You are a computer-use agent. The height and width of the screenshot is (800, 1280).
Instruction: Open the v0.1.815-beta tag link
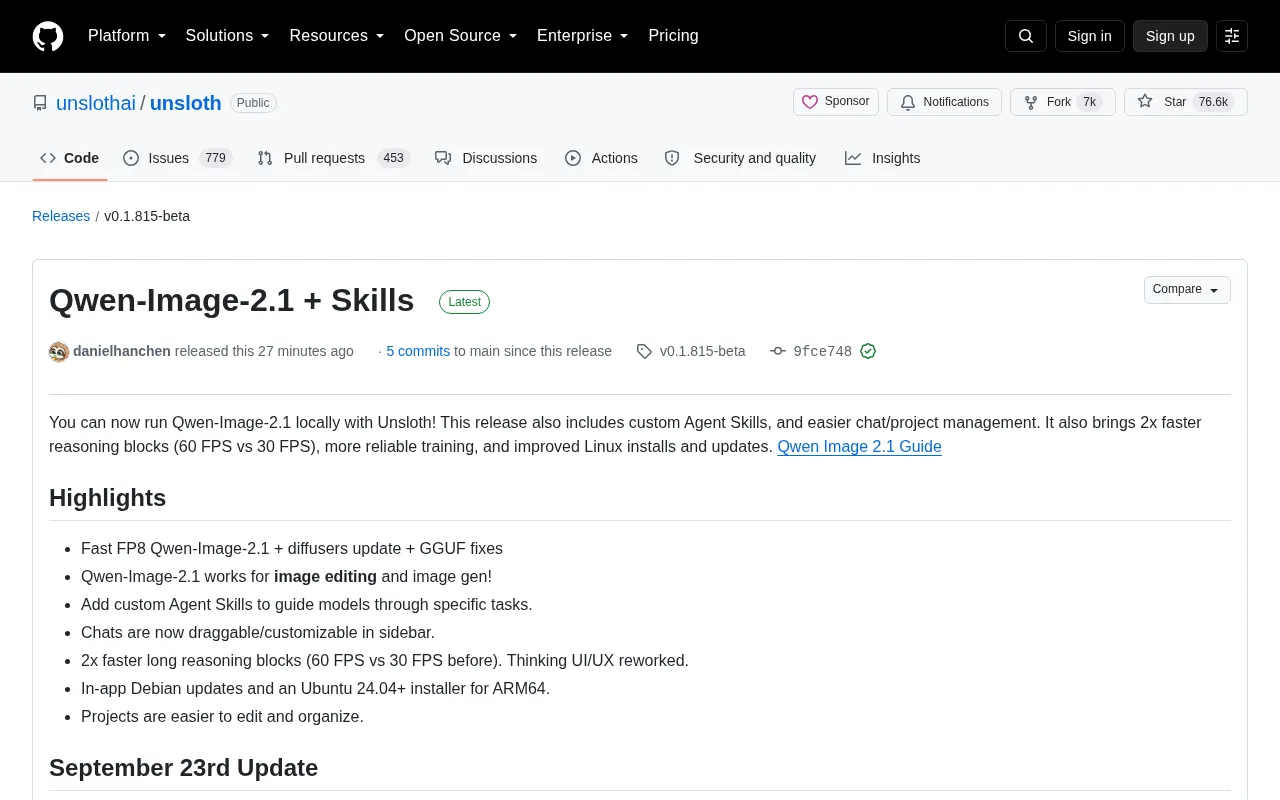pyautogui.click(x=702, y=351)
